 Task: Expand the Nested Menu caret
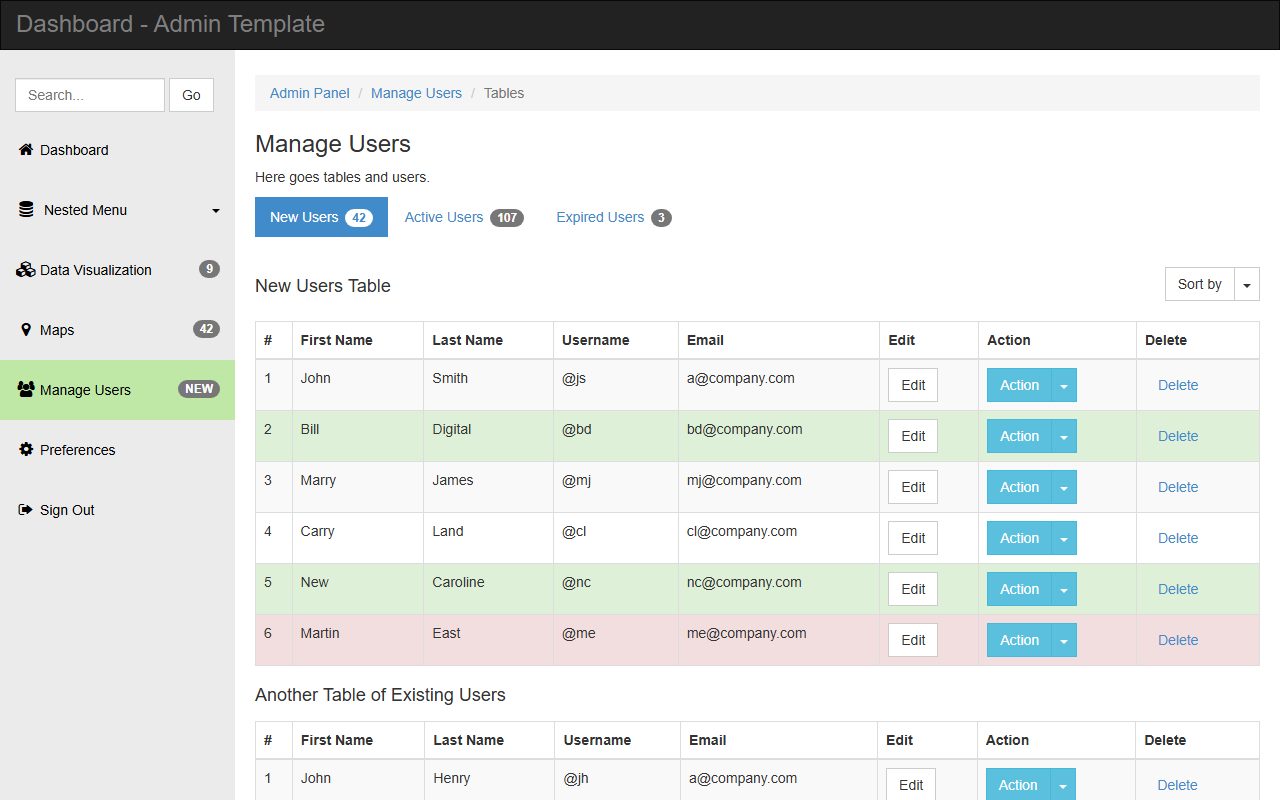click(x=216, y=211)
